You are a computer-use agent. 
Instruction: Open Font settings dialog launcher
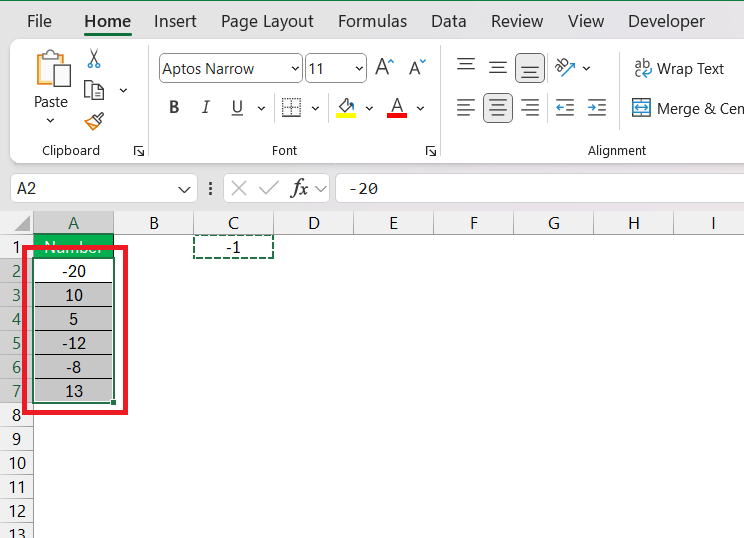[x=431, y=151]
